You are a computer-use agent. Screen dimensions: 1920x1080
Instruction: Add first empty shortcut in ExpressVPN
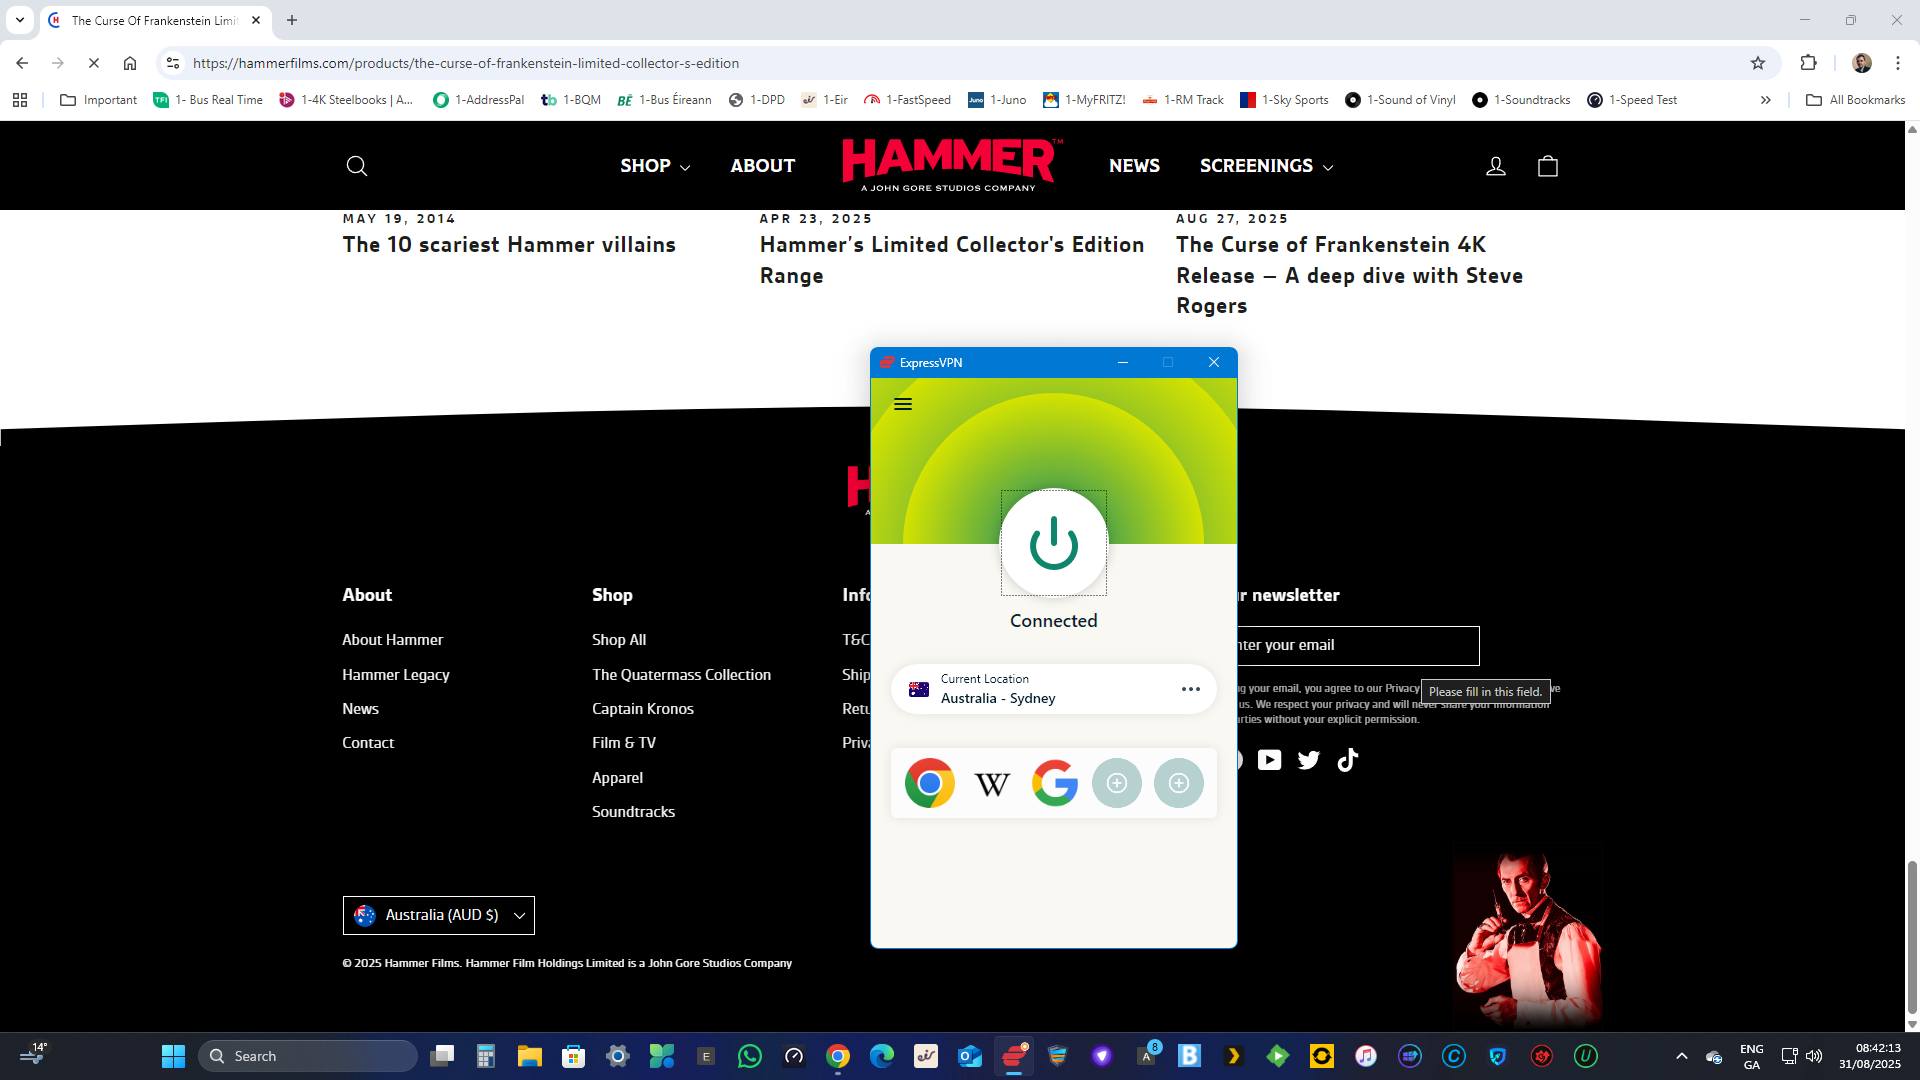pyautogui.click(x=1117, y=783)
